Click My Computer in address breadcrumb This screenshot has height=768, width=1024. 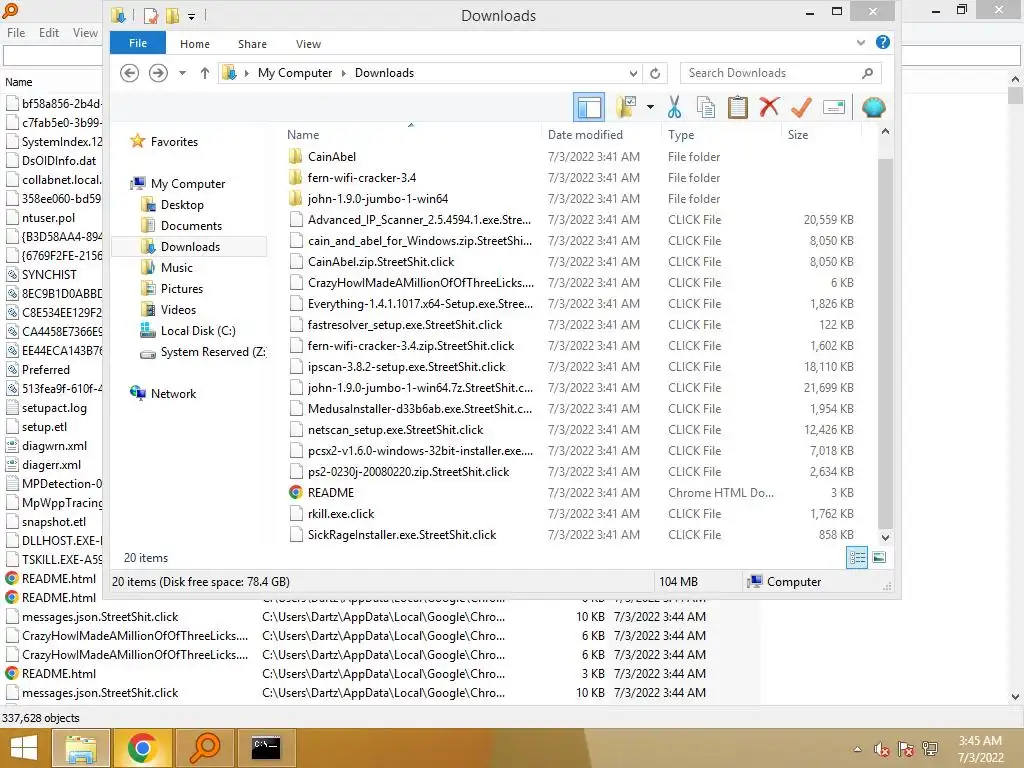[295, 72]
